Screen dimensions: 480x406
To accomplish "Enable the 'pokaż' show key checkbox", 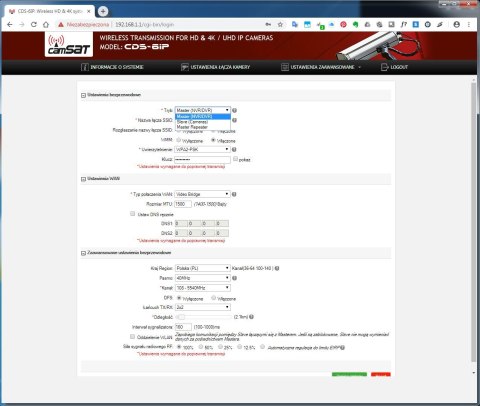I will click(235, 159).
